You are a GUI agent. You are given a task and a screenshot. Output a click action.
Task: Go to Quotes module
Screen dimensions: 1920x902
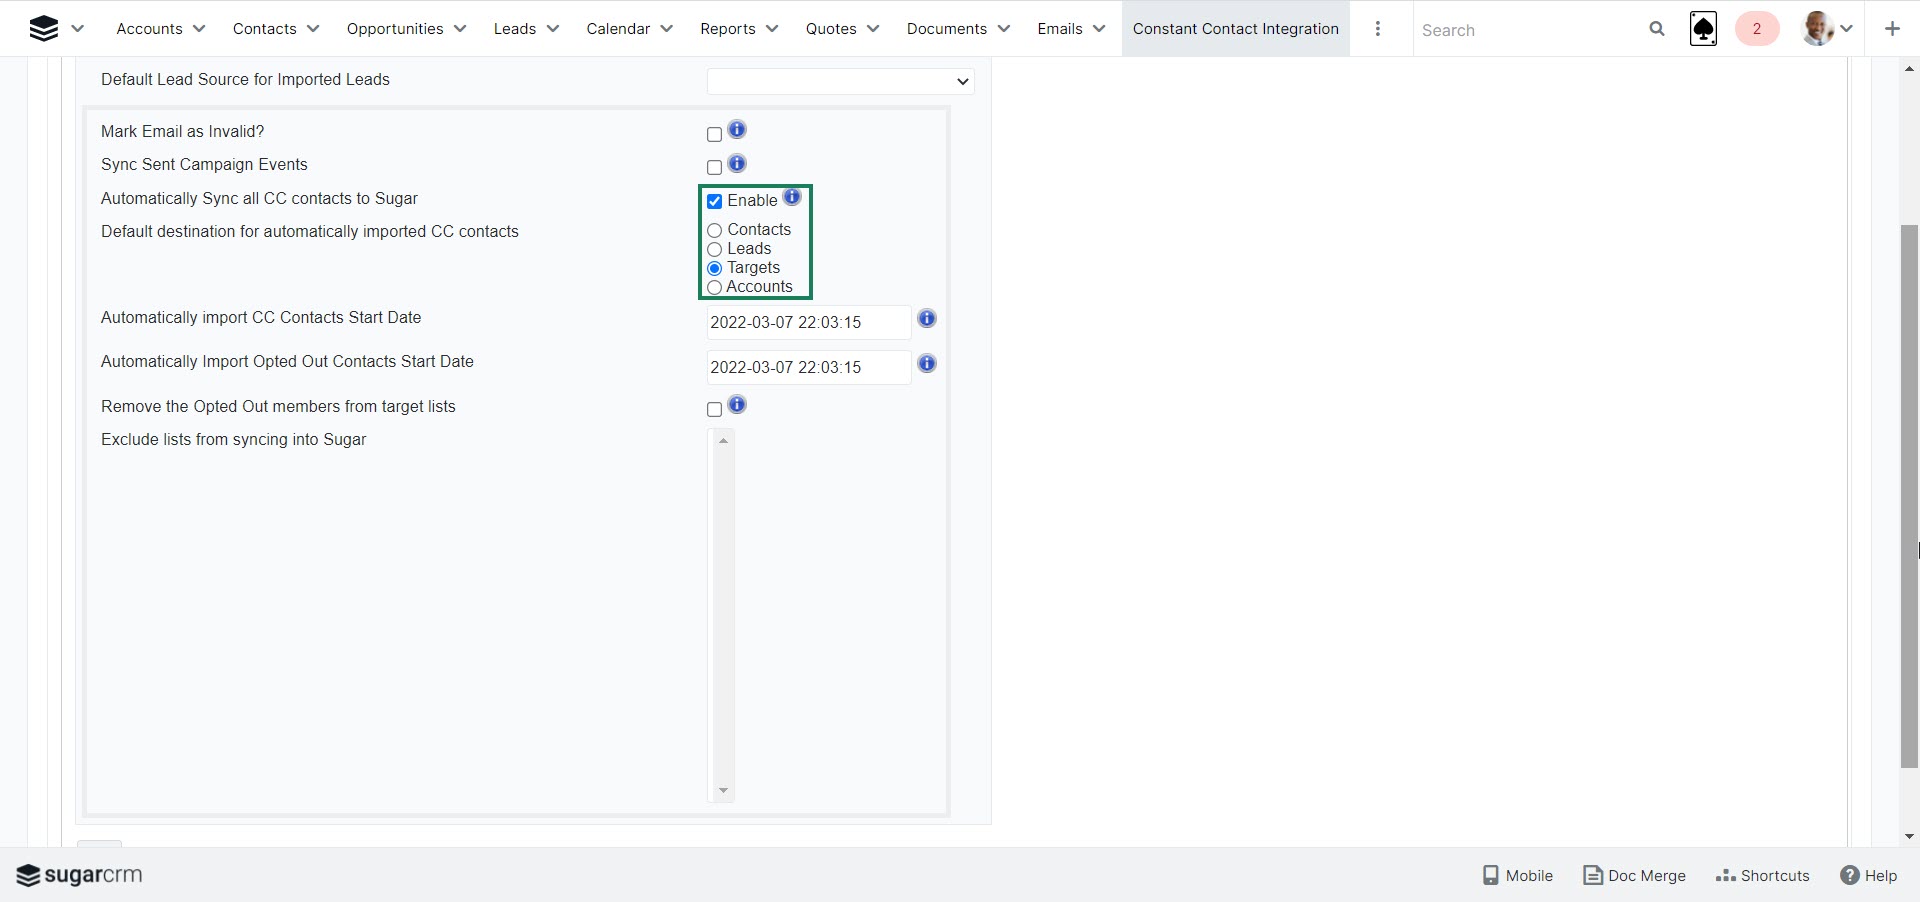pos(831,29)
